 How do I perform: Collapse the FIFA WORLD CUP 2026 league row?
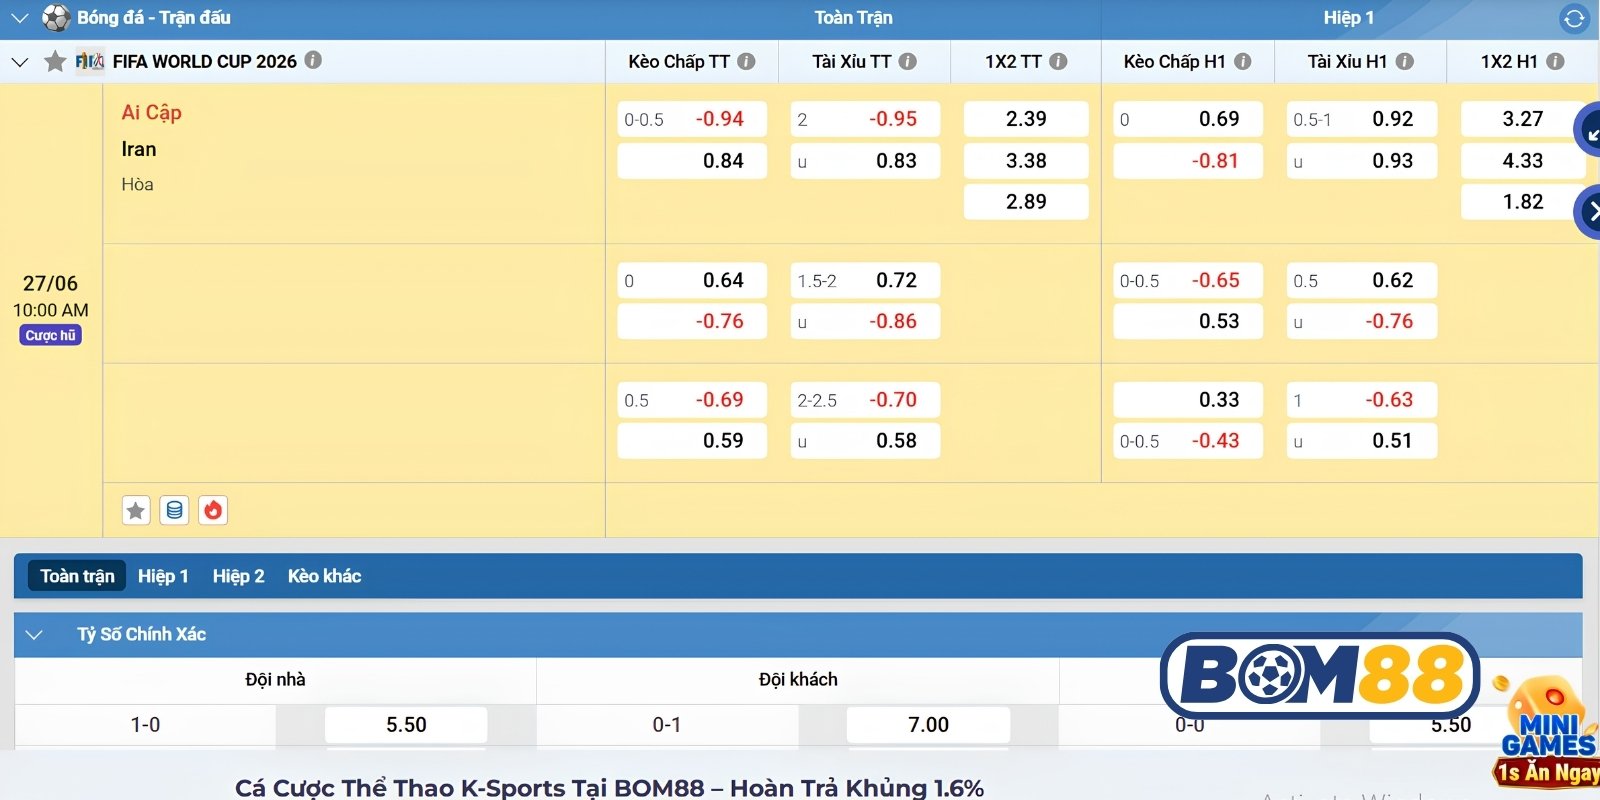tap(20, 62)
